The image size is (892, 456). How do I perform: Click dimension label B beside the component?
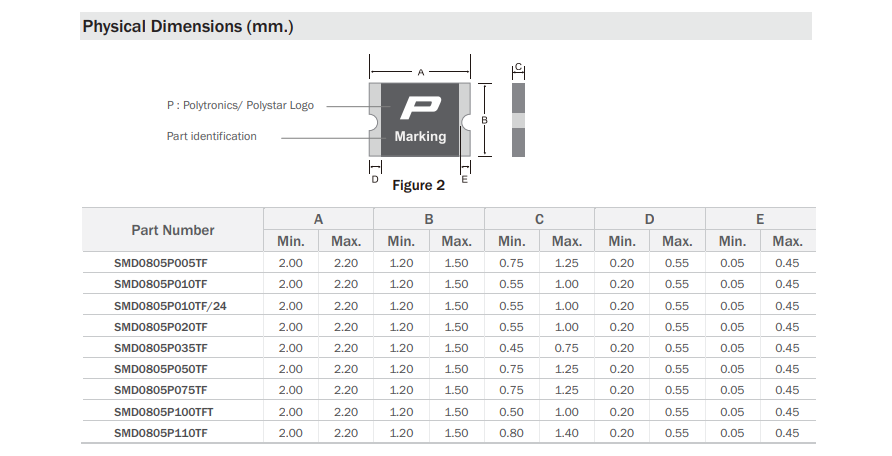(484, 120)
